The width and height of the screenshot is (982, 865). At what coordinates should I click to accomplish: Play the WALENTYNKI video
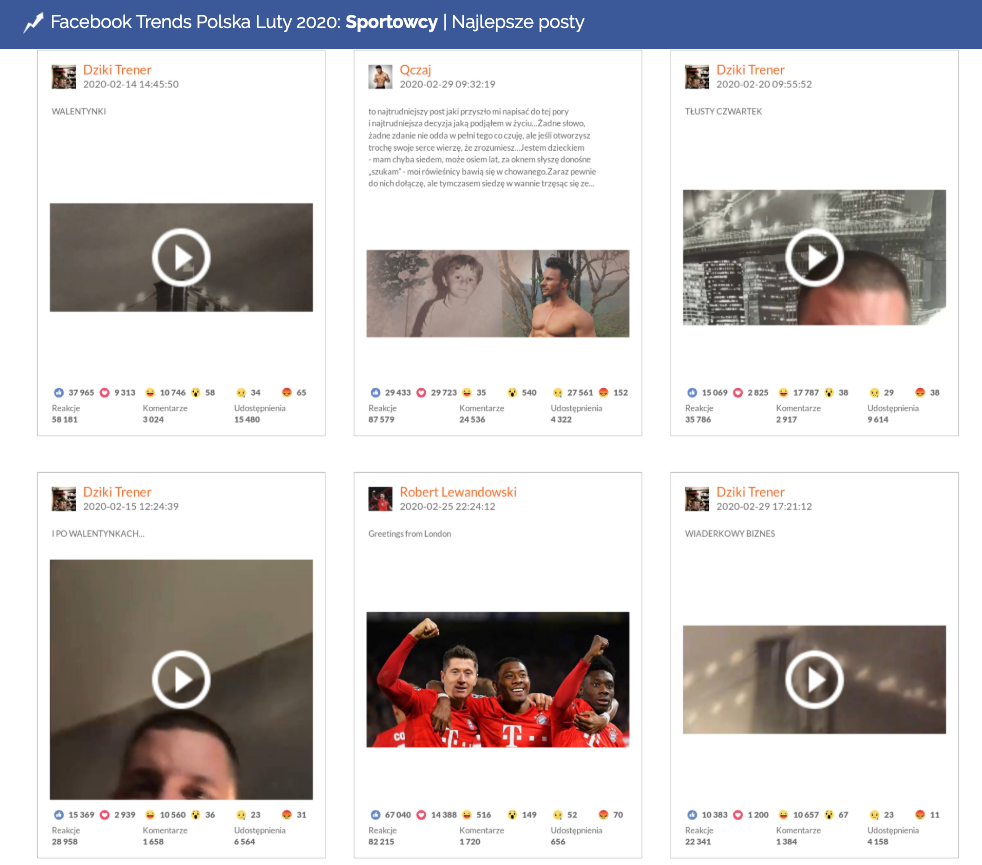pyautogui.click(x=181, y=258)
